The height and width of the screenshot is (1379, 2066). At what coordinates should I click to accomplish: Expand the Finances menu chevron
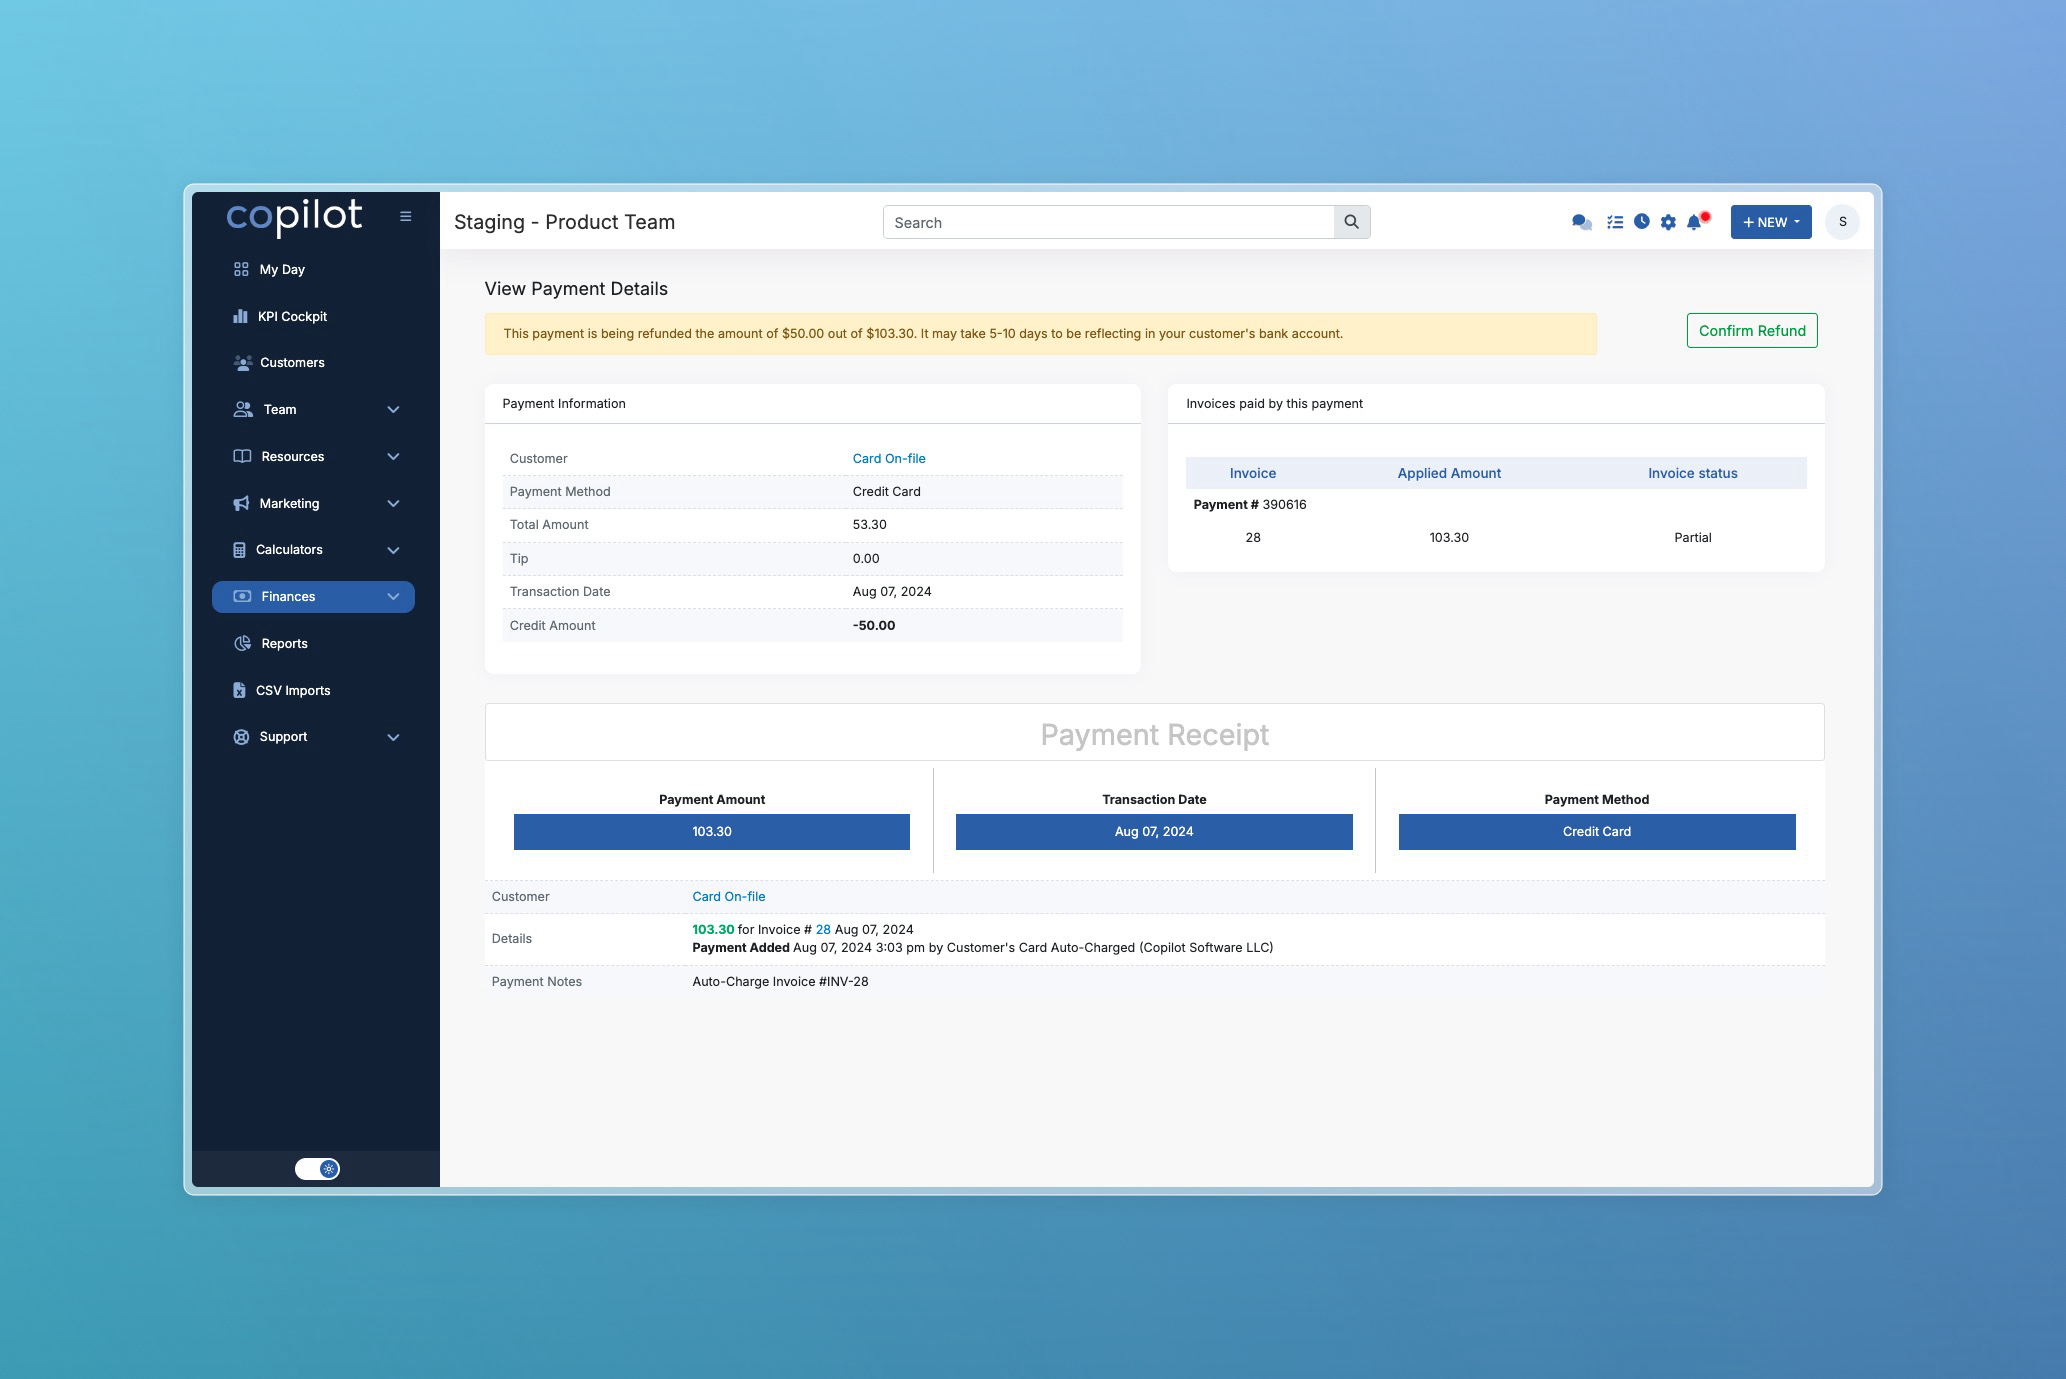(393, 596)
